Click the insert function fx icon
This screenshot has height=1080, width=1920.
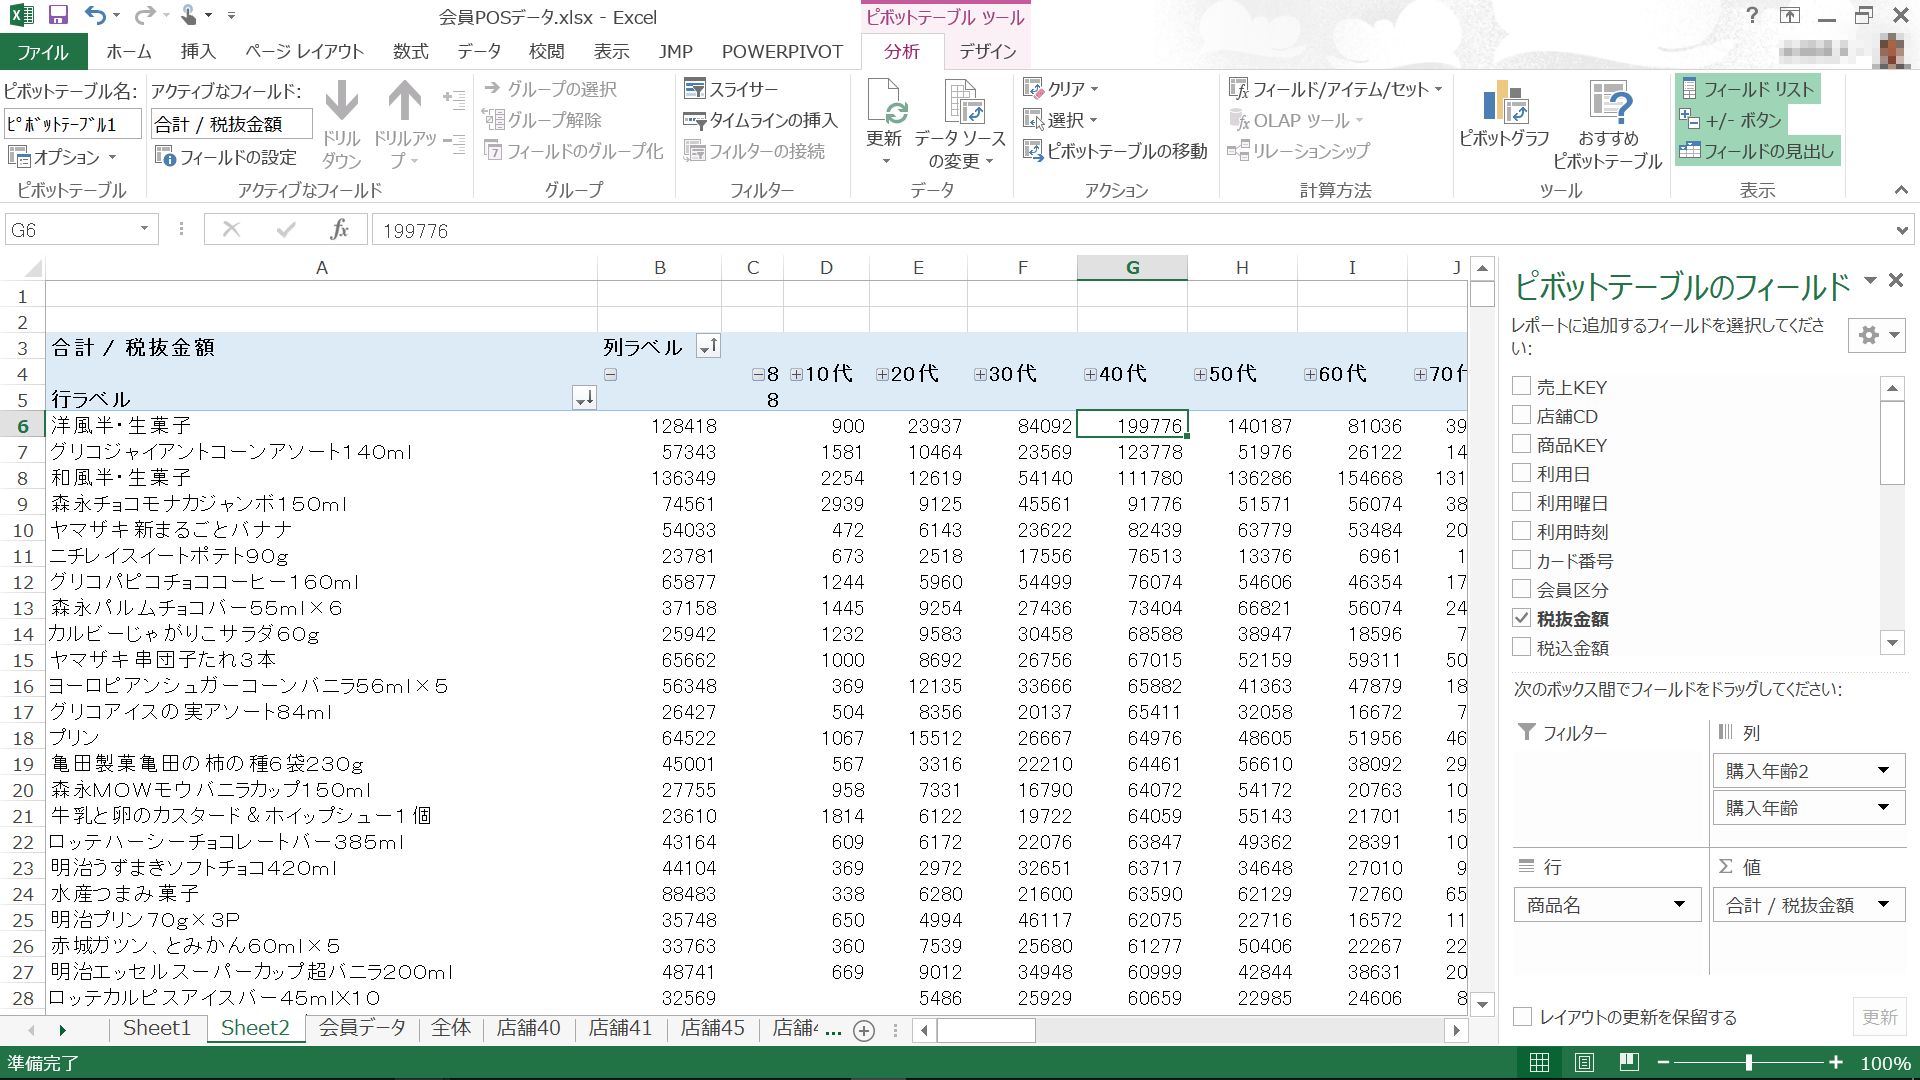(340, 230)
